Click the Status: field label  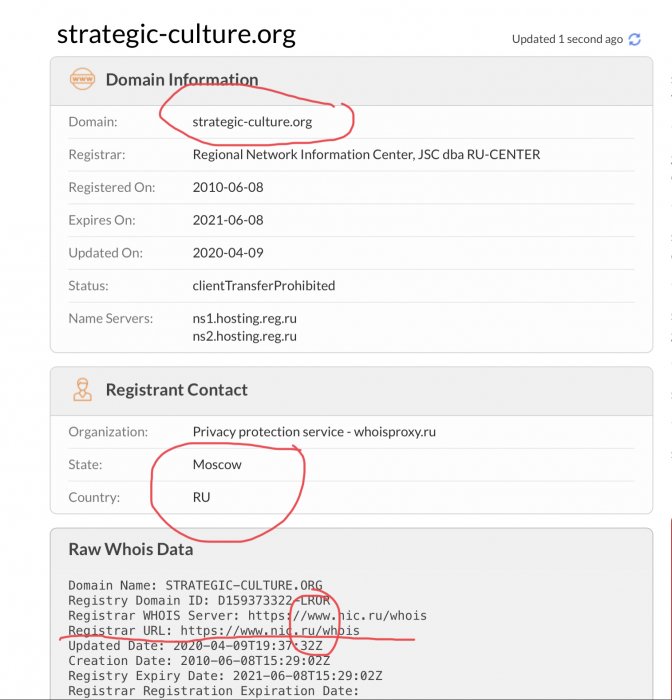coord(88,286)
